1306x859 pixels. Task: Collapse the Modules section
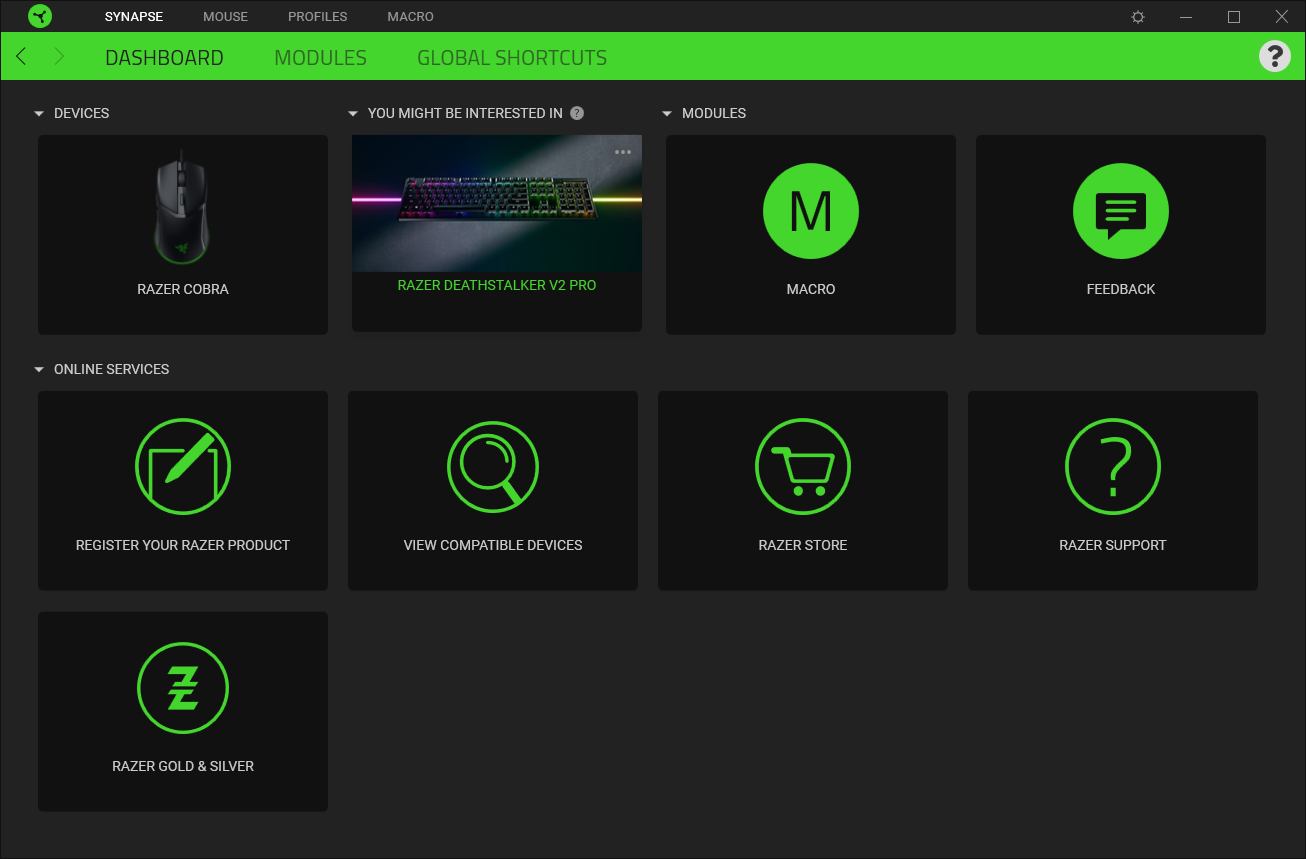[x=667, y=114]
